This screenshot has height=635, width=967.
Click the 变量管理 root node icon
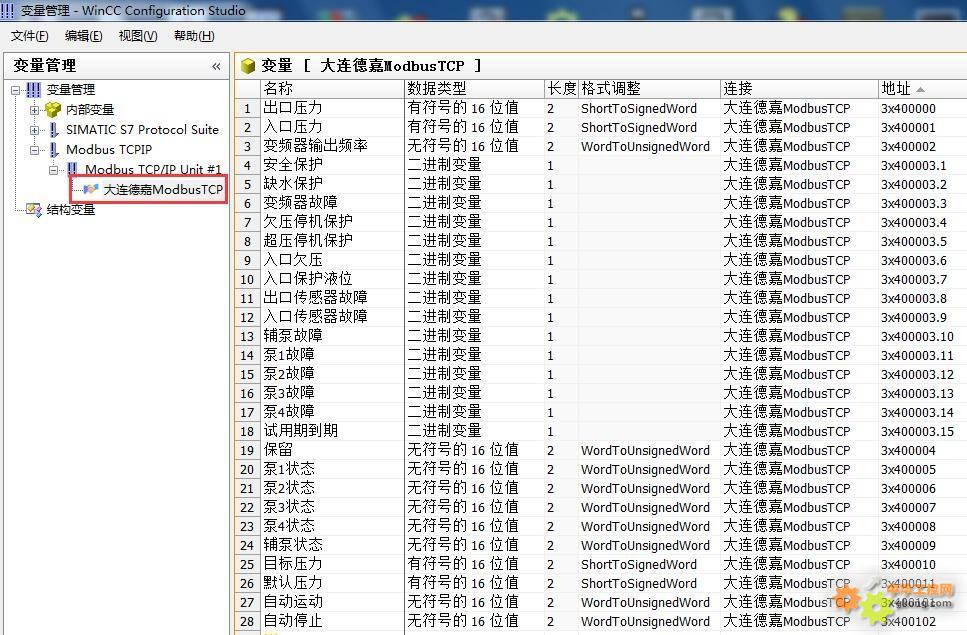click(x=33, y=90)
